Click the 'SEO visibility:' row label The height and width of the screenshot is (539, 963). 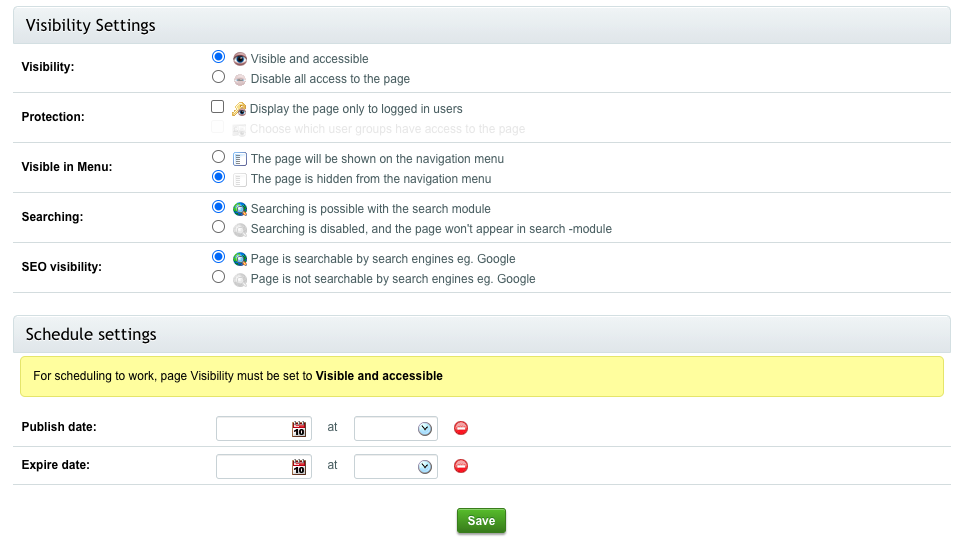point(61,267)
